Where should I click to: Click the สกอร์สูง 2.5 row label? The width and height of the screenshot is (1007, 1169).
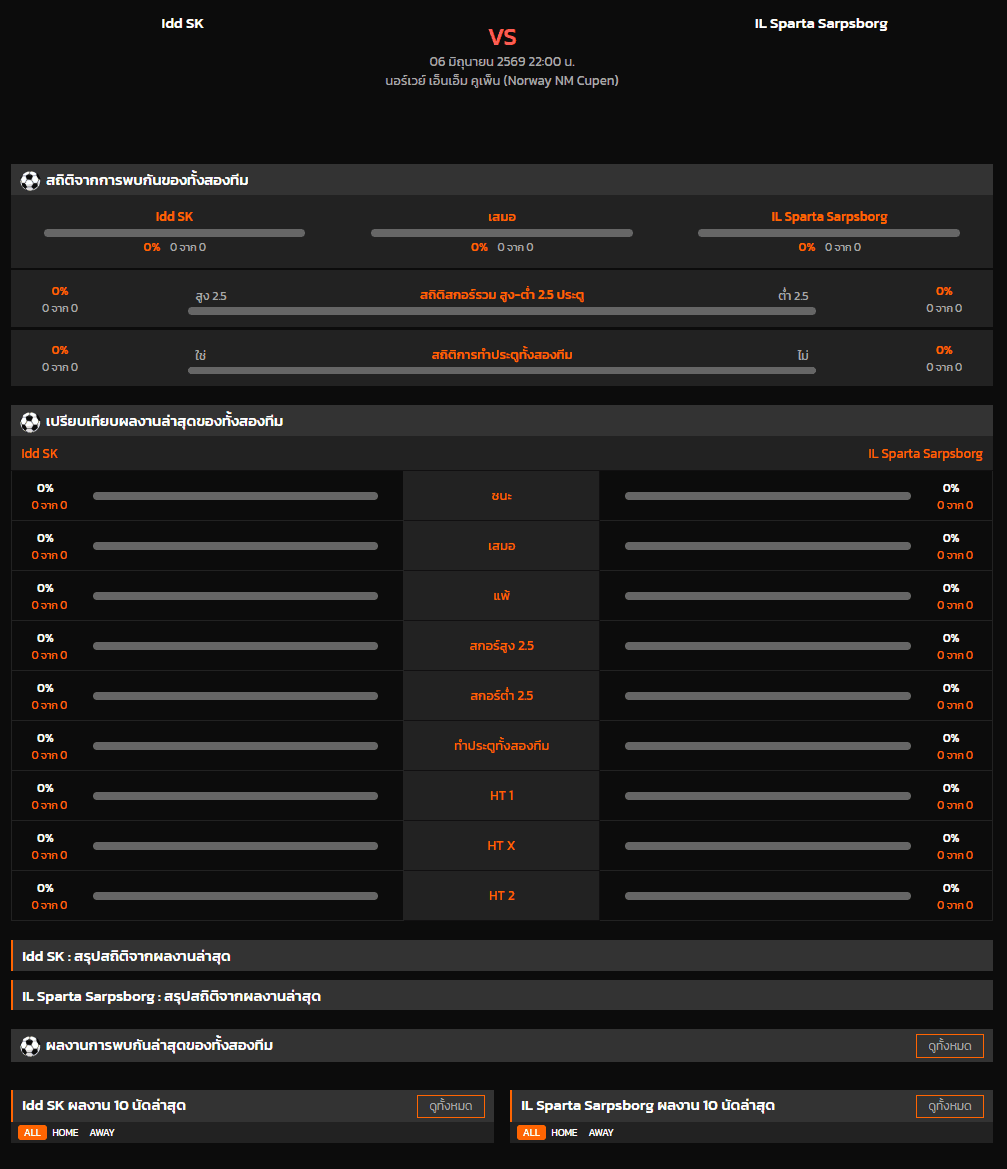[502, 646]
